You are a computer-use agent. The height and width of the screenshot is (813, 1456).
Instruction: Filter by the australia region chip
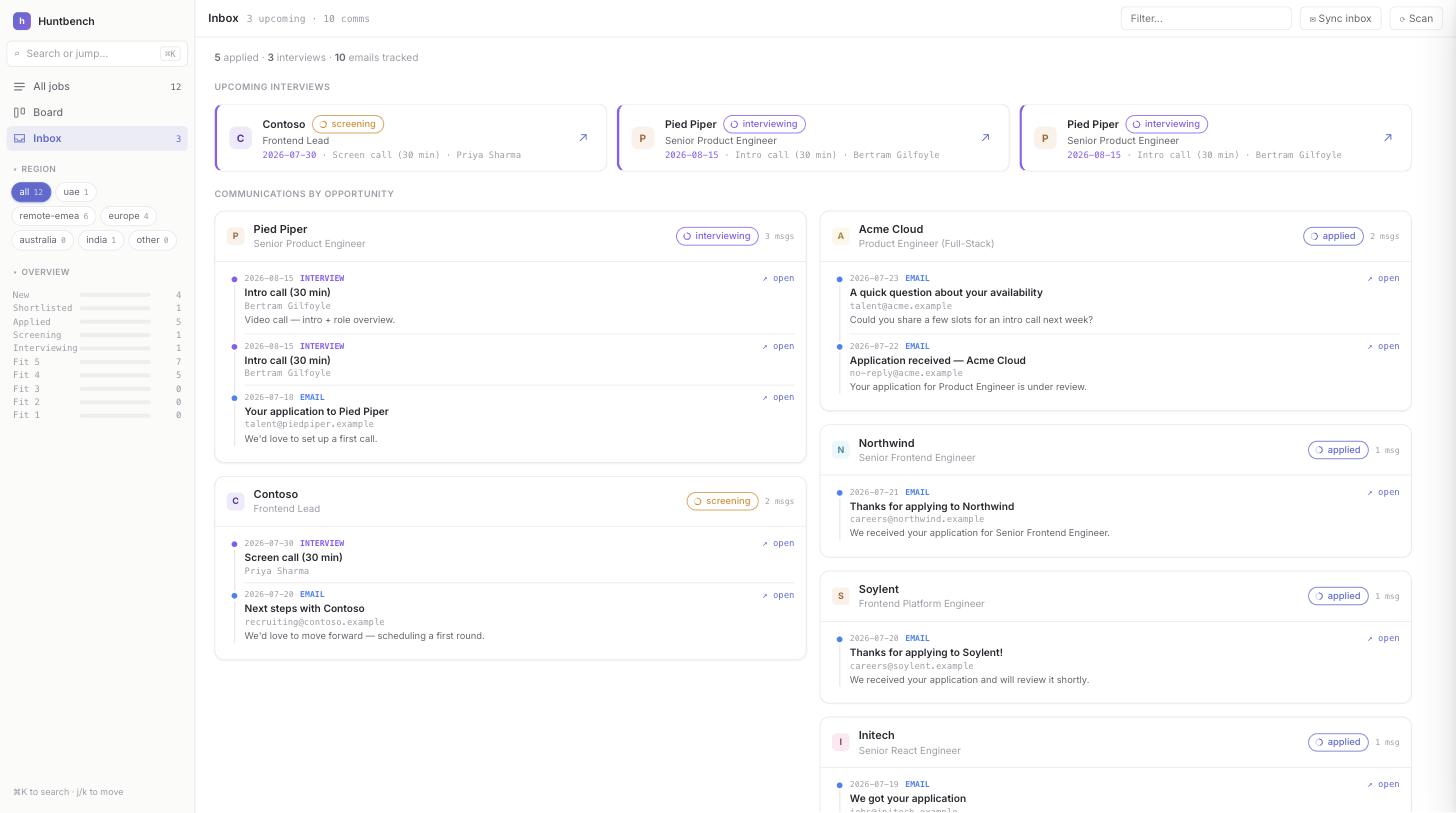click(42, 240)
